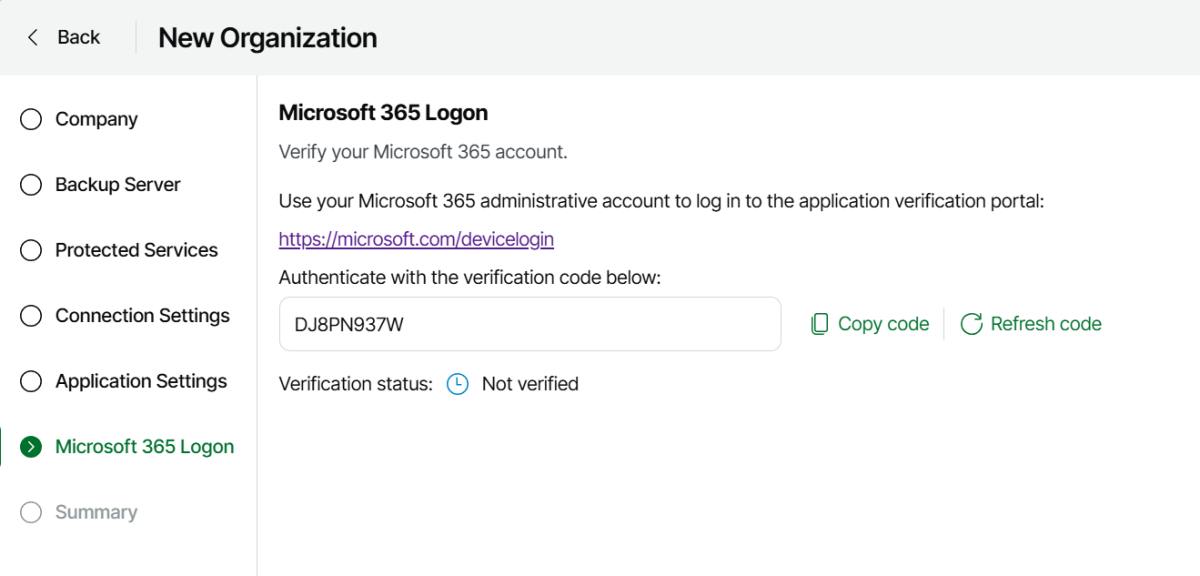Select the circle marker next to Company
Viewport: 1200px width, 576px height.
[x=31, y=119]
